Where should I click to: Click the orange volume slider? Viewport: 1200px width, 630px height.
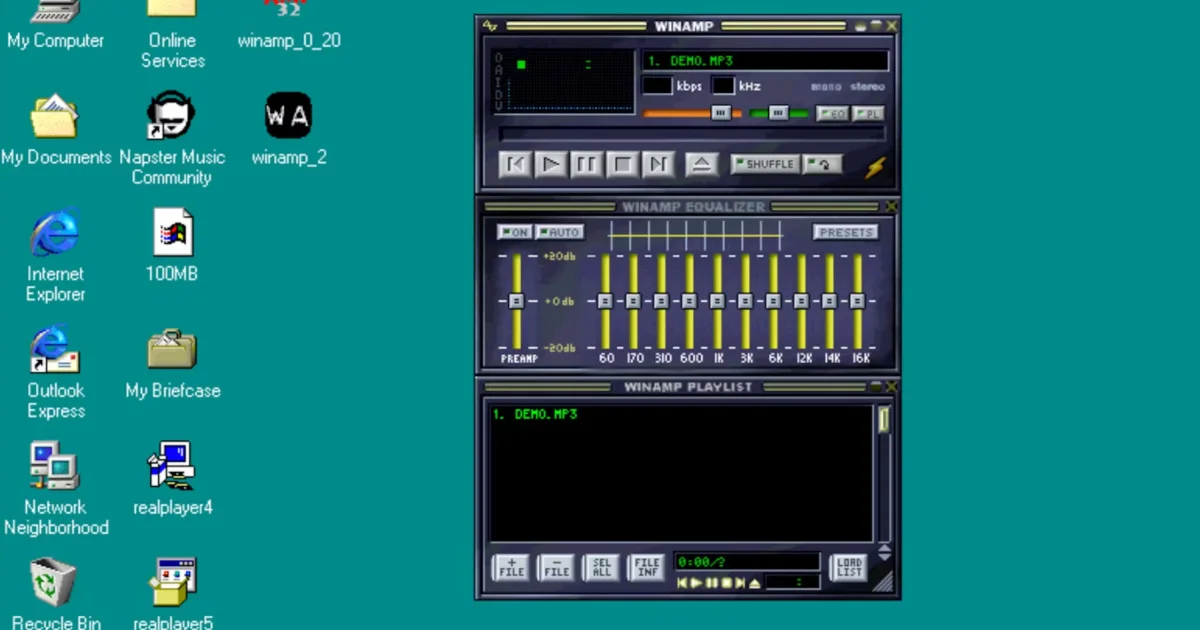tap(692, 113)
